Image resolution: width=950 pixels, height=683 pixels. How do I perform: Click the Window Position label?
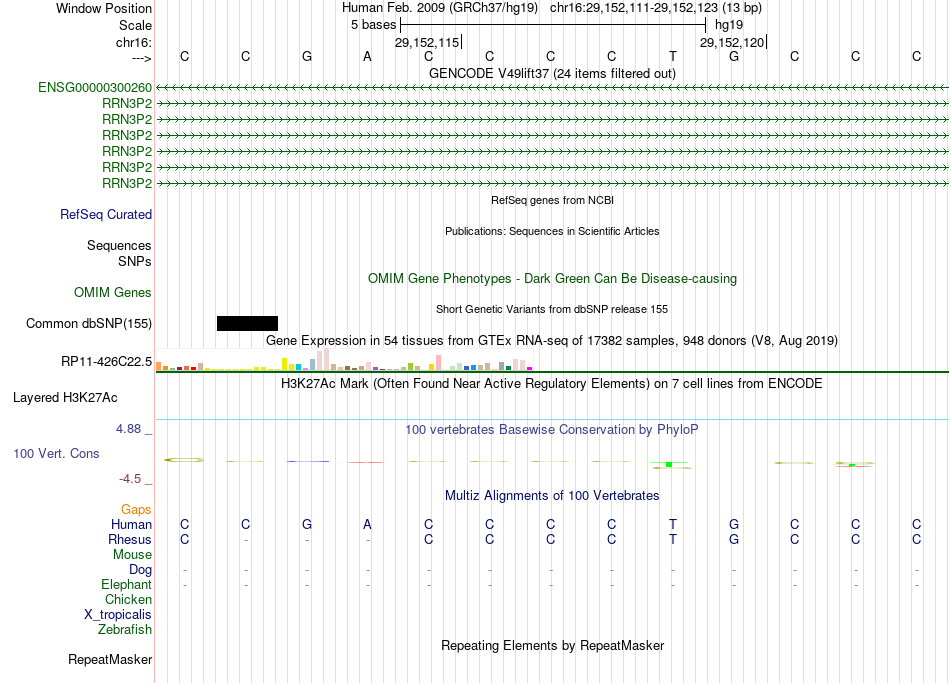point(104,8)
